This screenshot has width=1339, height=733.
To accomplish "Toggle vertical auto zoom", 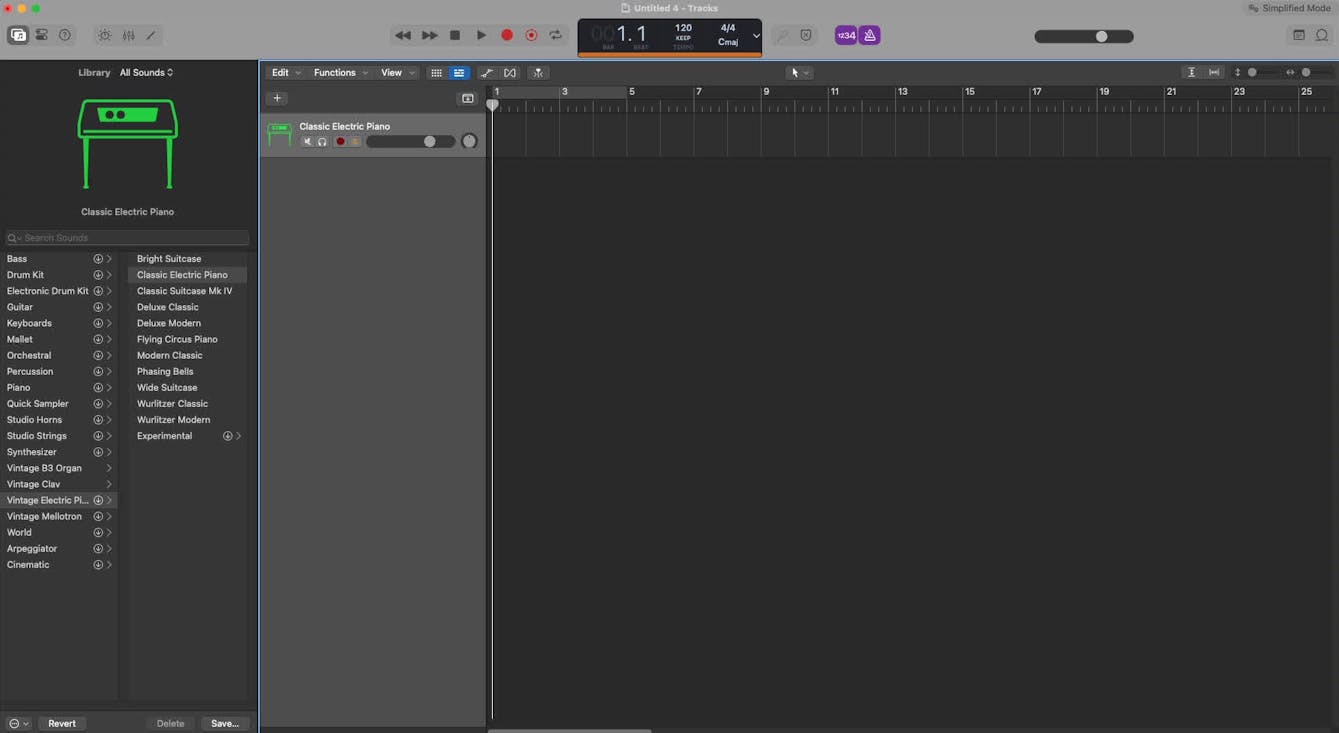I will point(1191,73).
